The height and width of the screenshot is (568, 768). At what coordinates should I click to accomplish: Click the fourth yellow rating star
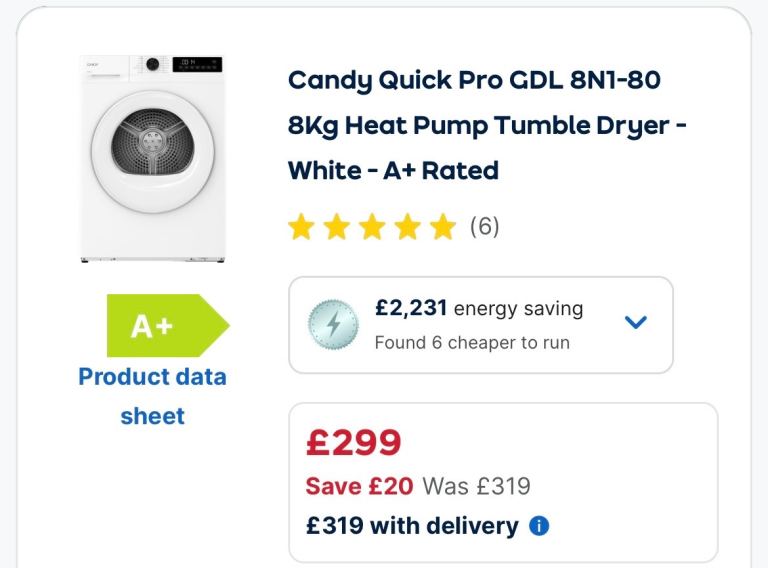click(x=407, y=228)
